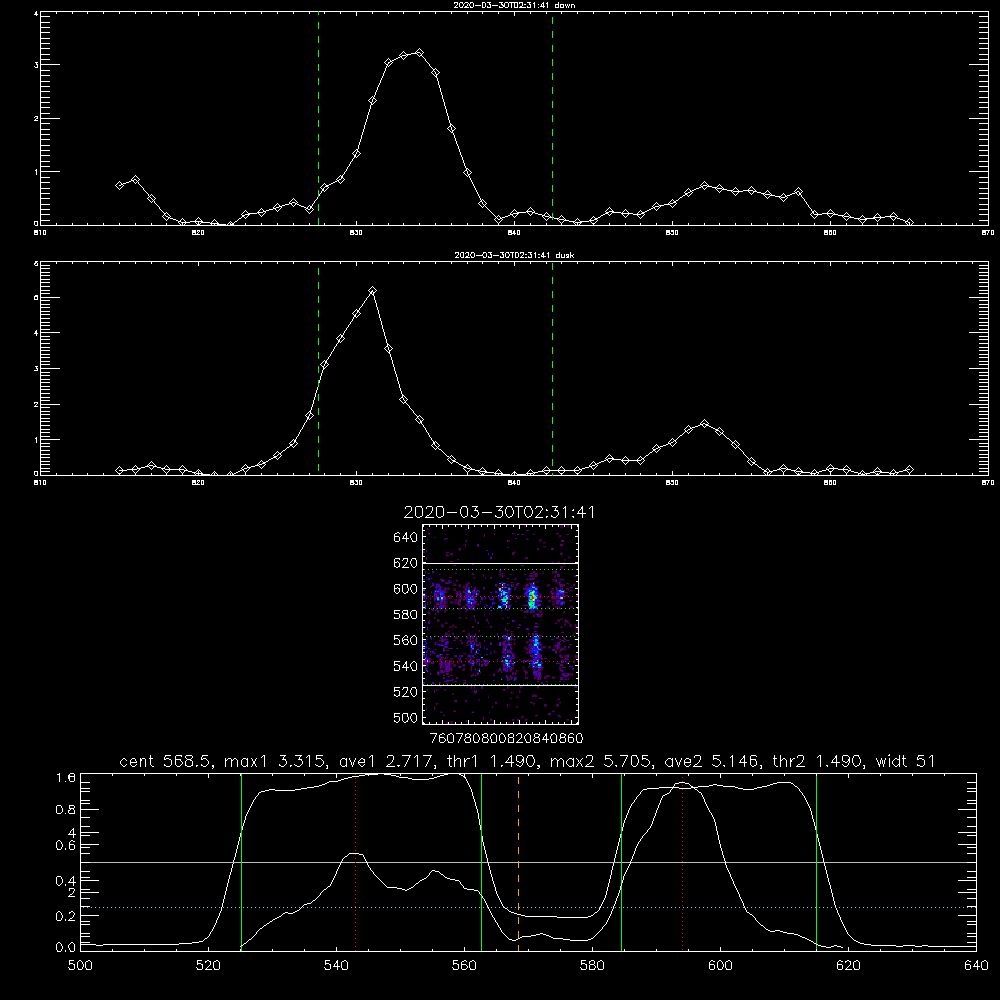
Task: Click the x-axis number string below spectral image
Action: pos(506,739)
